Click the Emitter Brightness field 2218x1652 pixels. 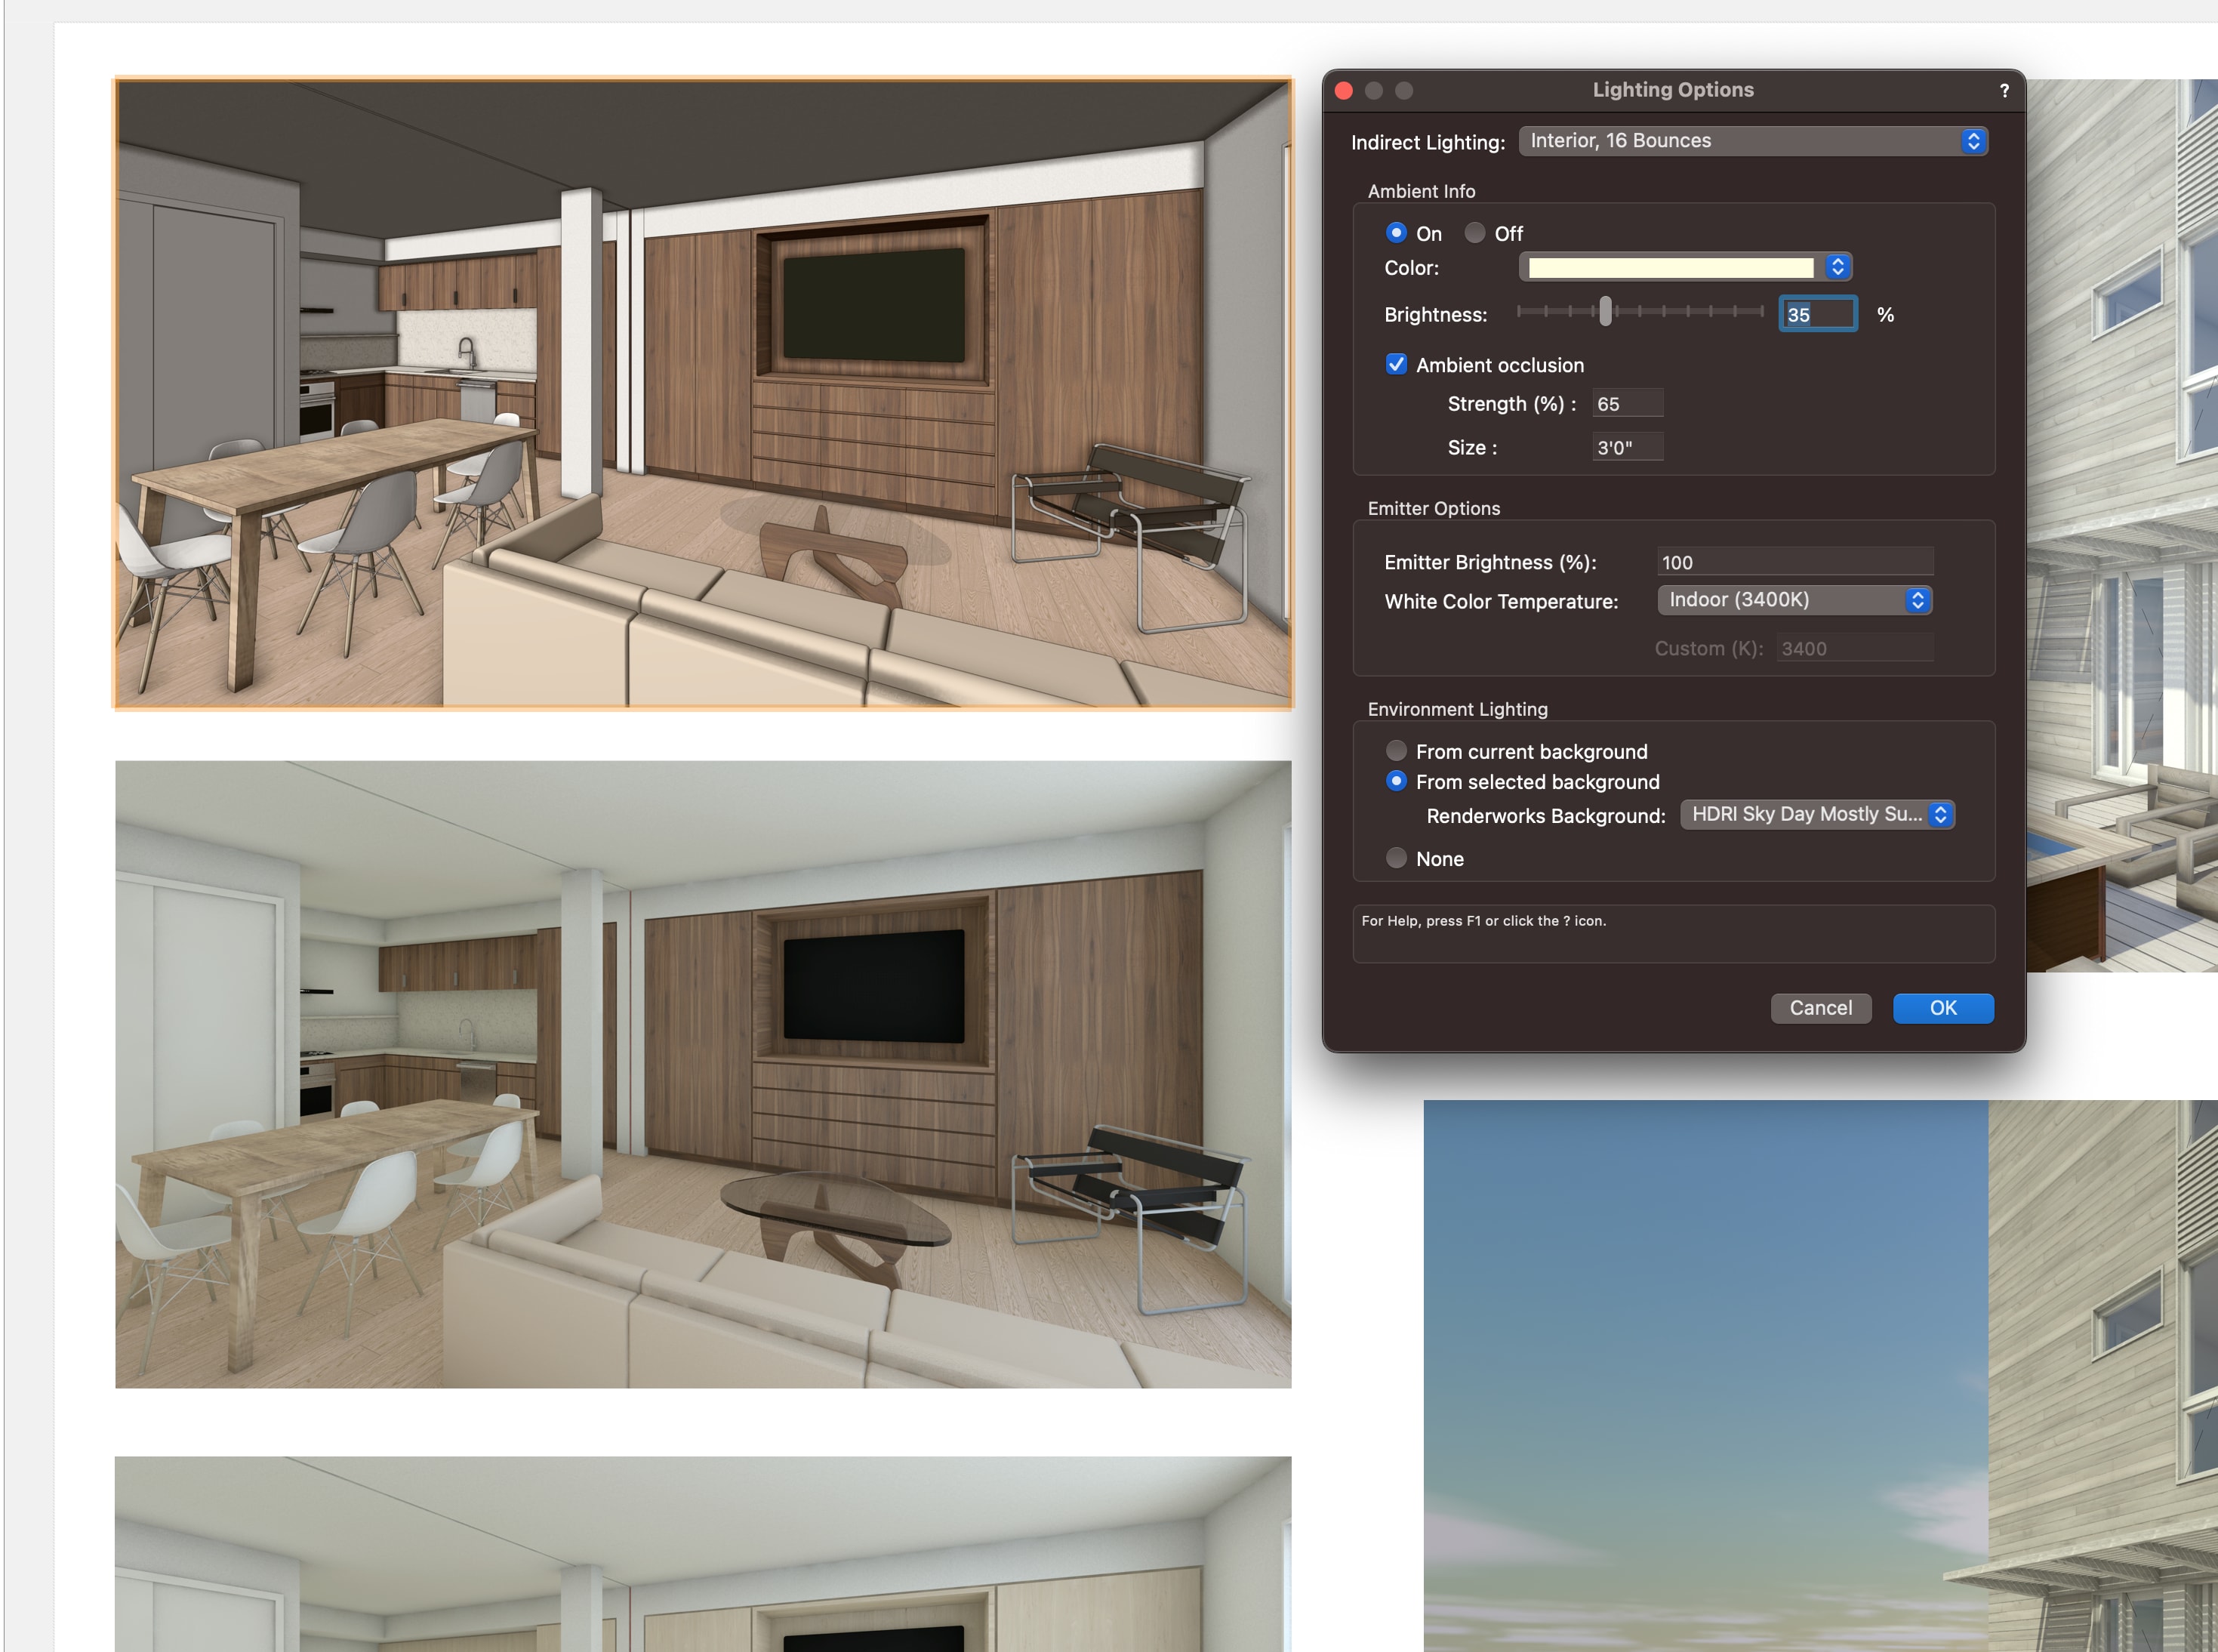[x=1794, y=562]
